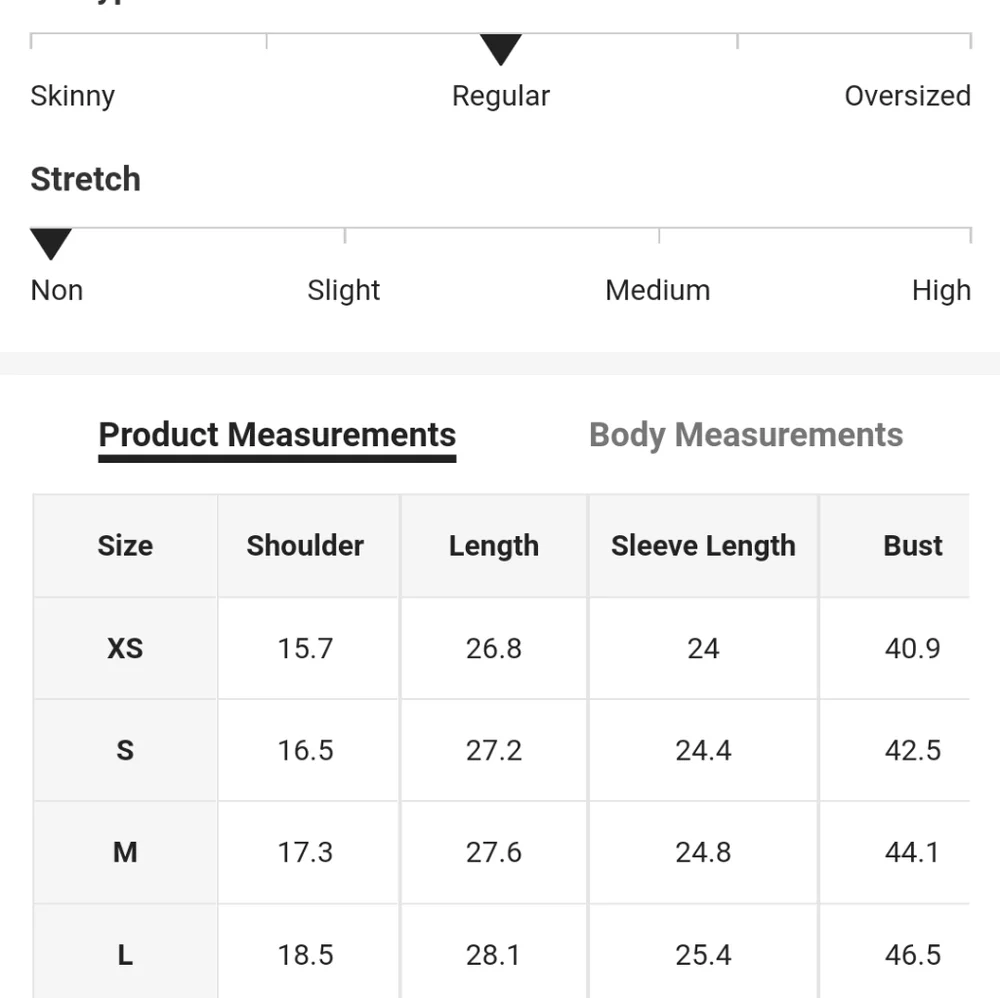Click the High stretch label

click(941, 291)
